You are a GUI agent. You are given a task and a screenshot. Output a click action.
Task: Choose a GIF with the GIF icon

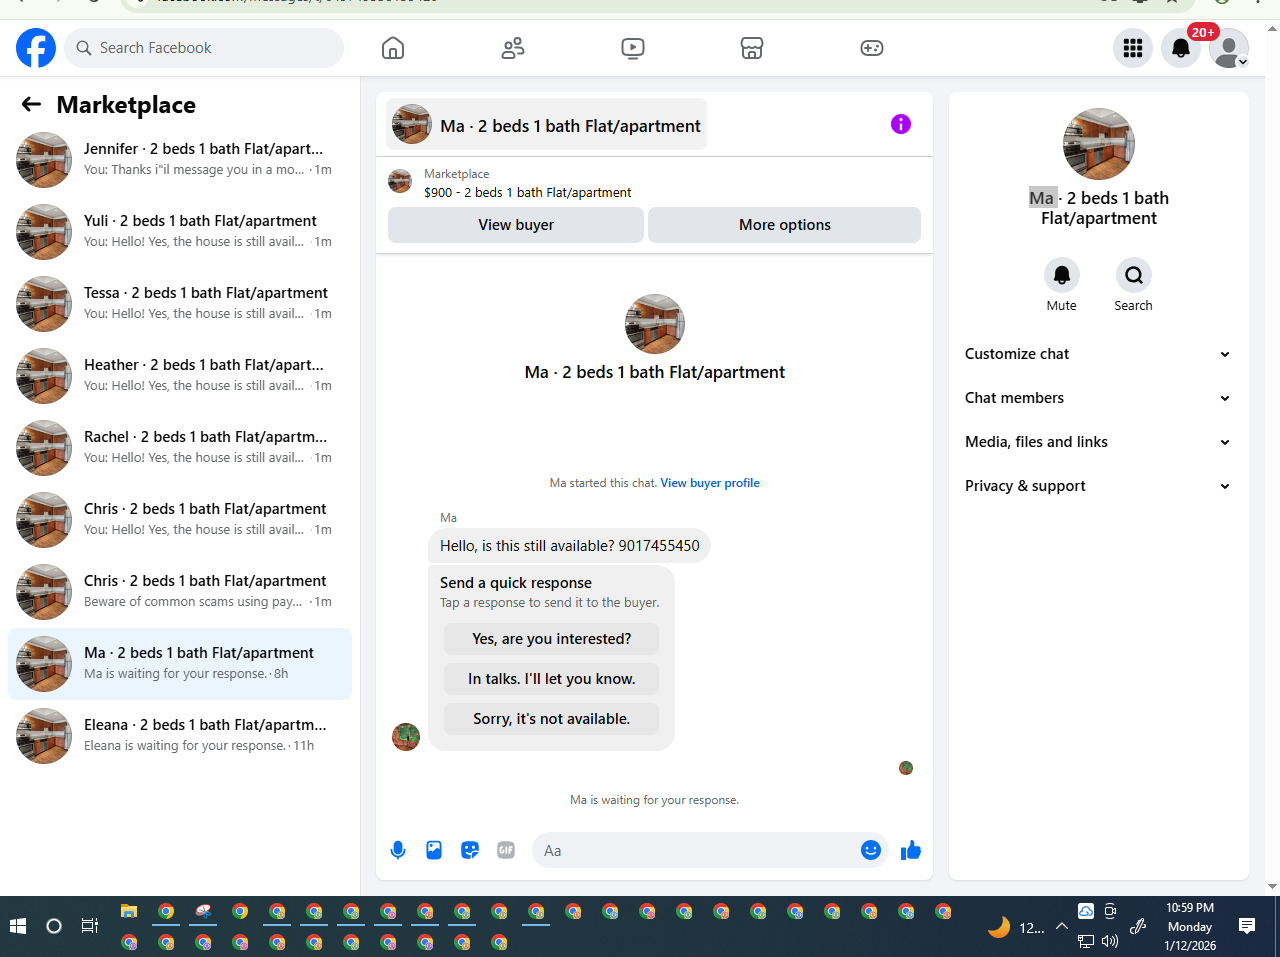(506, 850)
